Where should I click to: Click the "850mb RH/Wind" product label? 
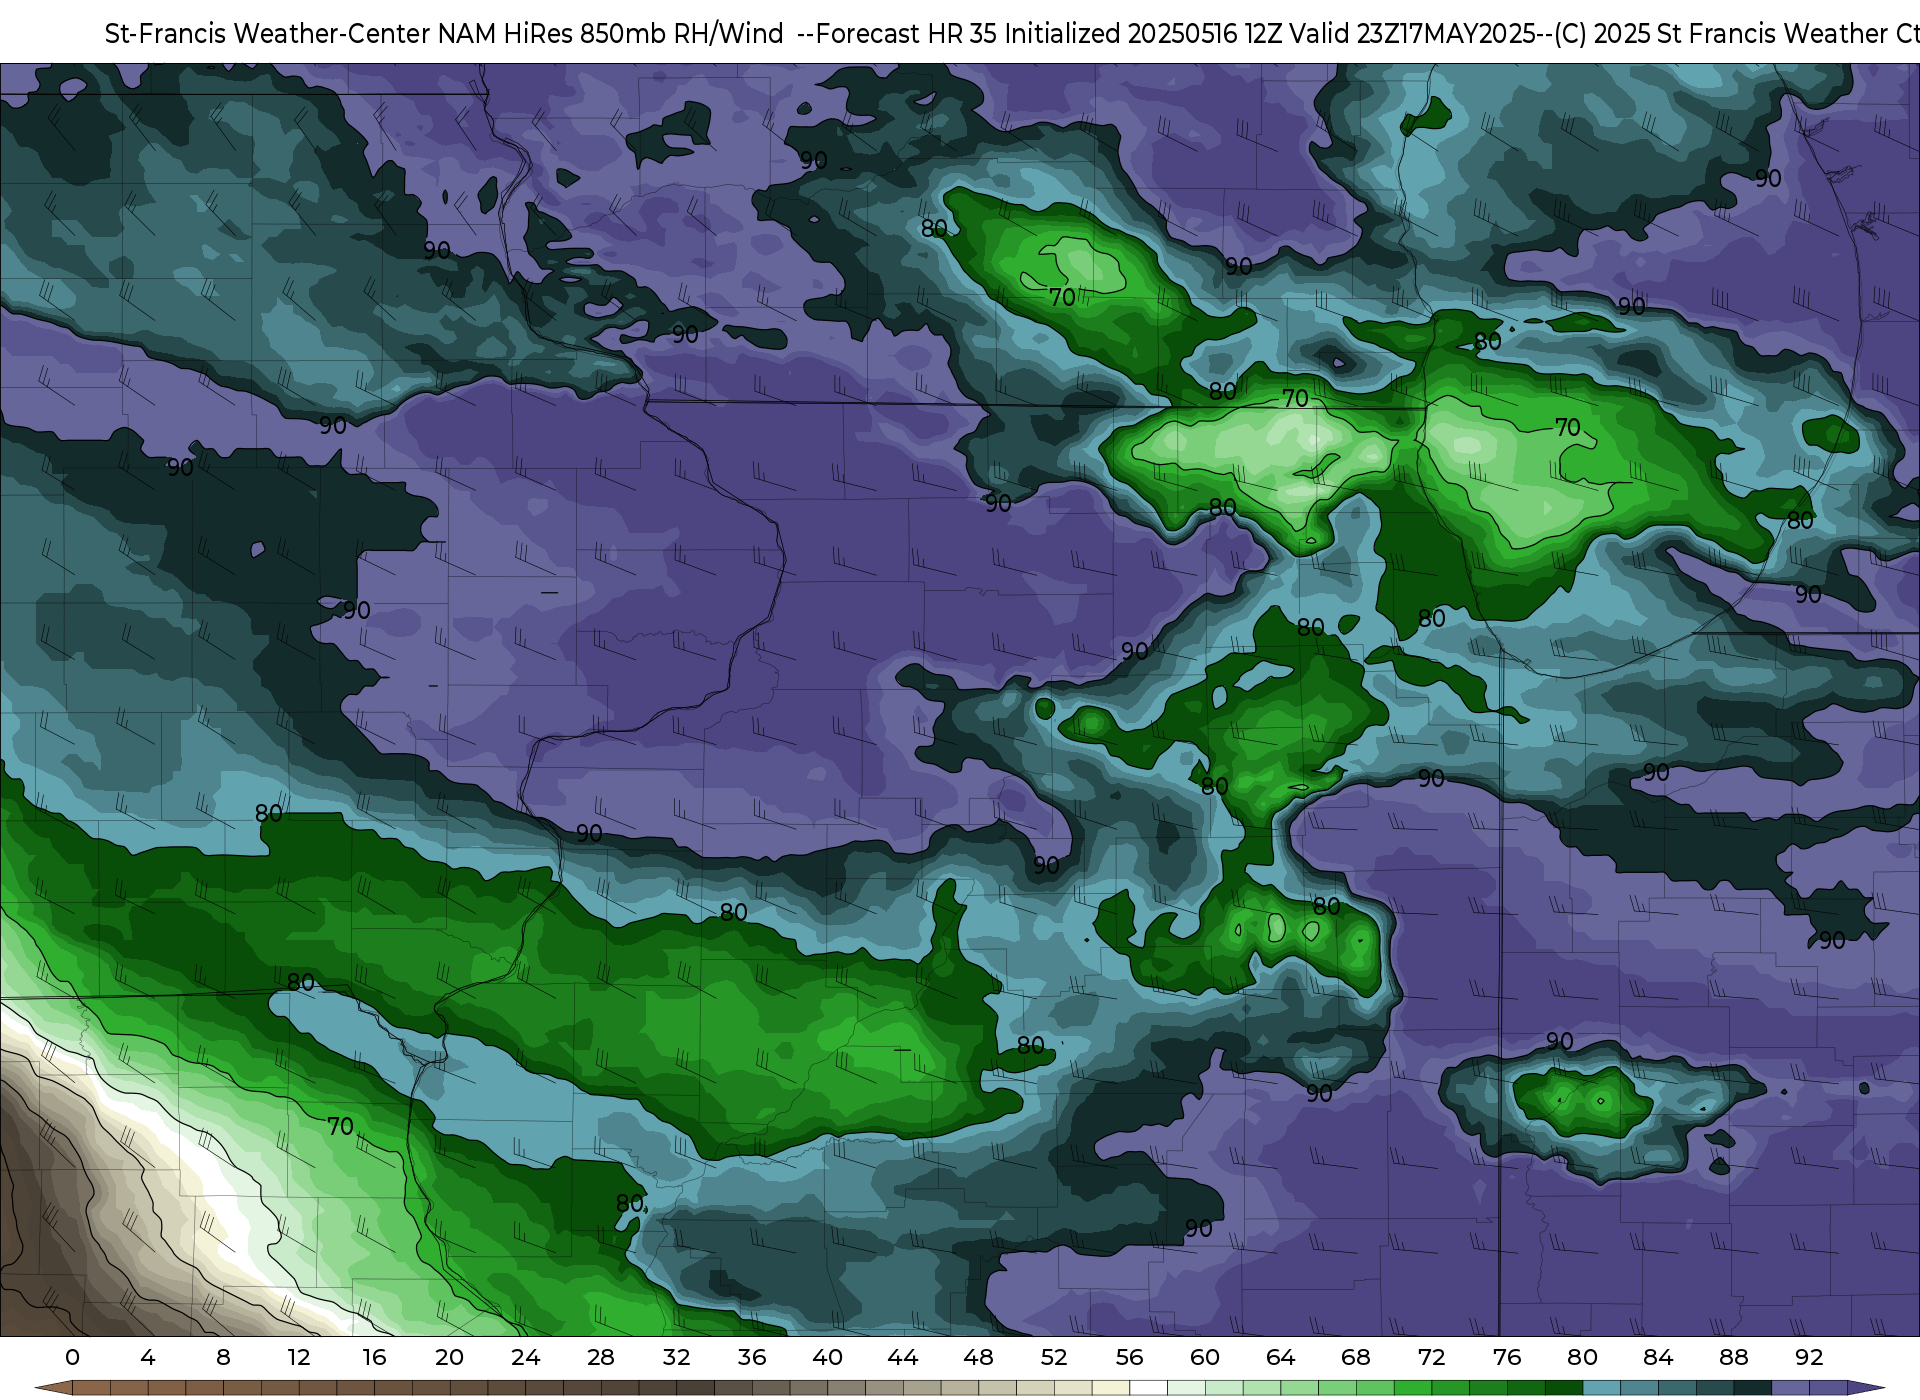[681, 34]
